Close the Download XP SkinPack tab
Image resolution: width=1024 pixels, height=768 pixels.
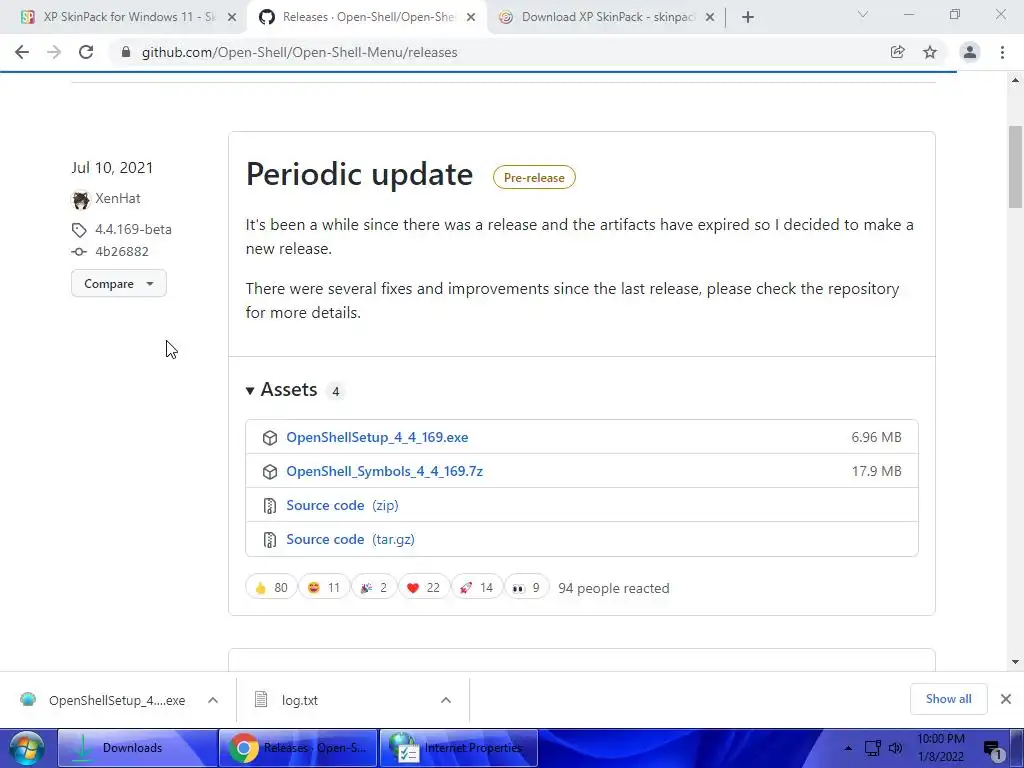[x=710, y=18]
